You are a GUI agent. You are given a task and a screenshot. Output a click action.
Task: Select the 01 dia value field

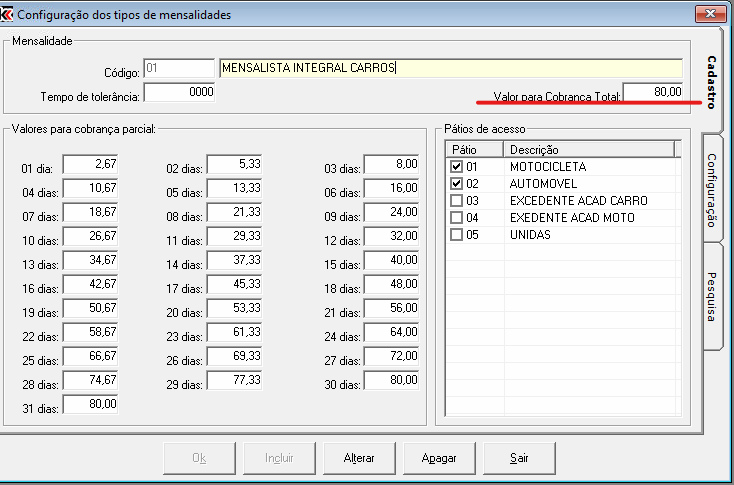(91, 163)
